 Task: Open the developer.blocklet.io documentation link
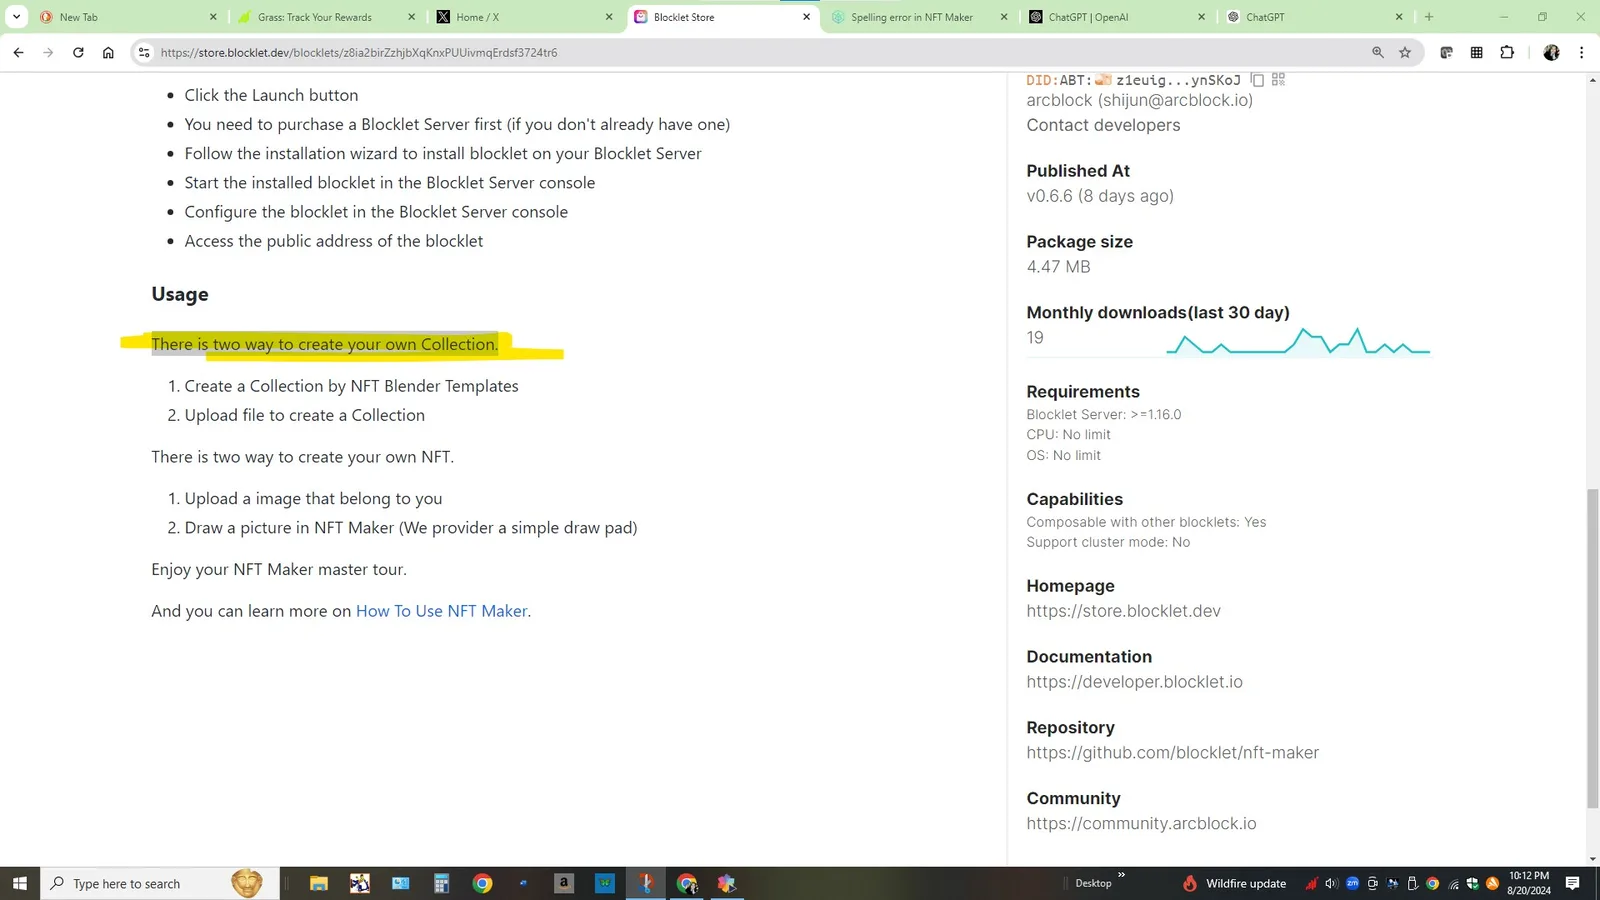click(1134, 682)
